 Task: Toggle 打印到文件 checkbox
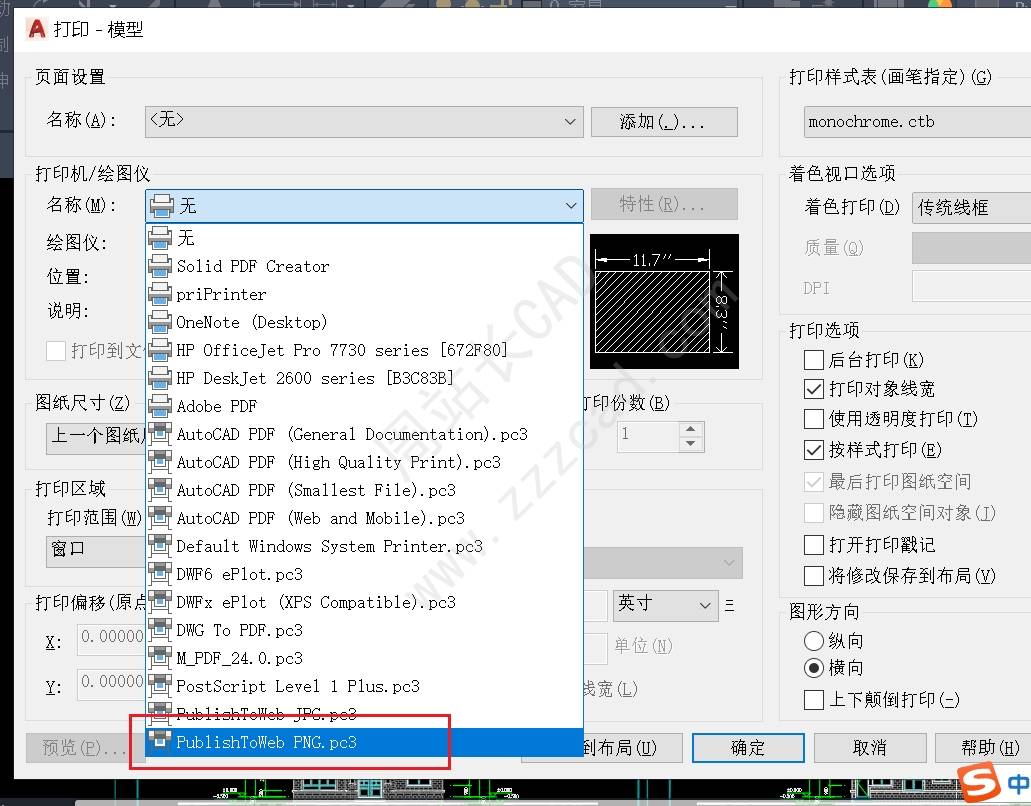tap(56, 350)
